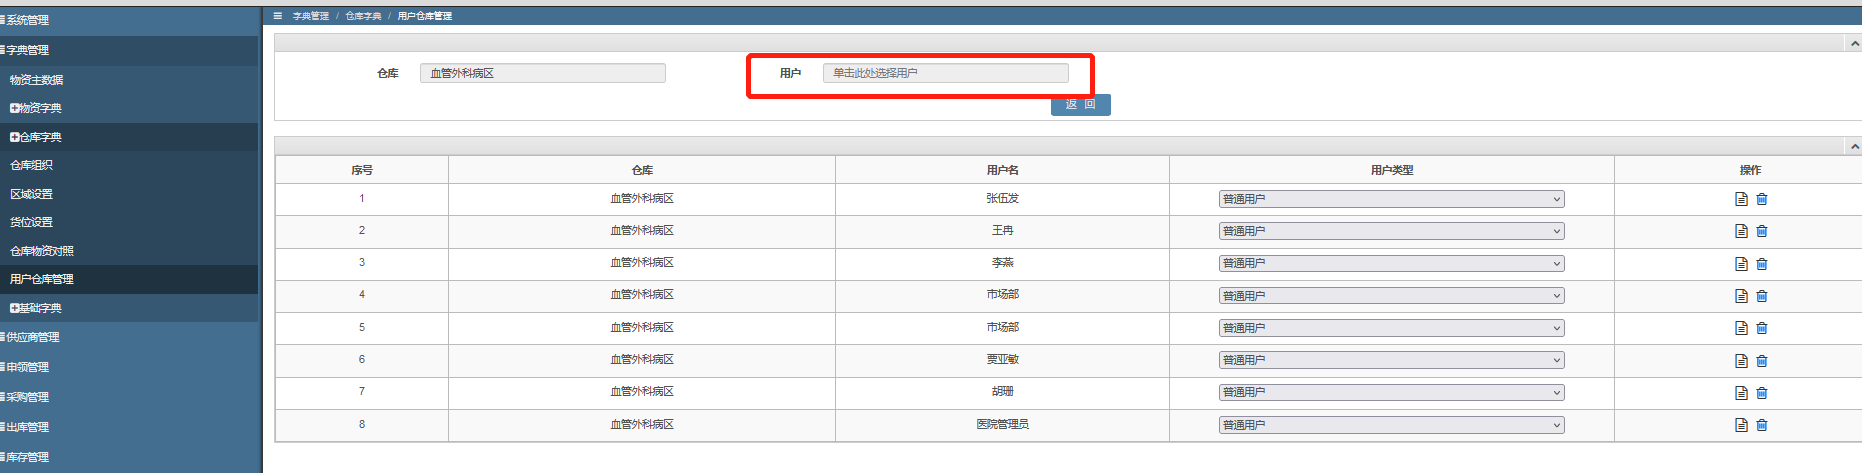Collapse the search panel with its top-right caret
Viewport: 1862px width, 473px height.
click(x=1855, y=43)
